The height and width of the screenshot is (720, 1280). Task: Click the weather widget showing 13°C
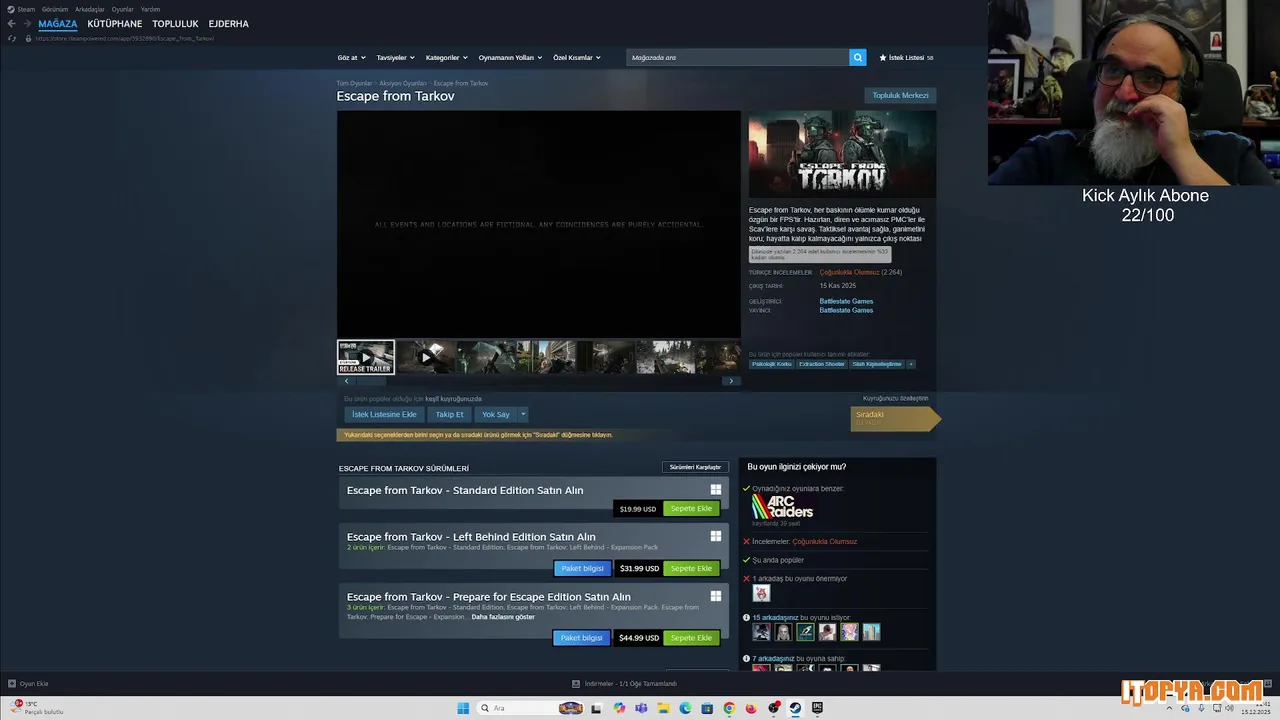[x=38, y=708]
